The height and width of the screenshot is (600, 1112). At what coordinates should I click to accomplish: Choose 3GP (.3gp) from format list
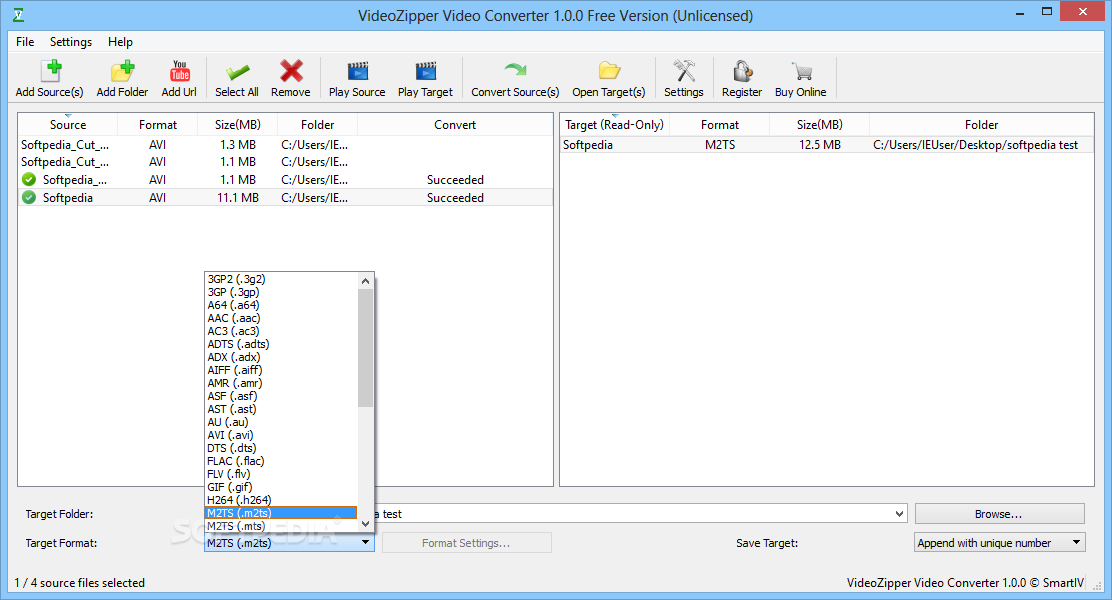click(x=281, y=292)
